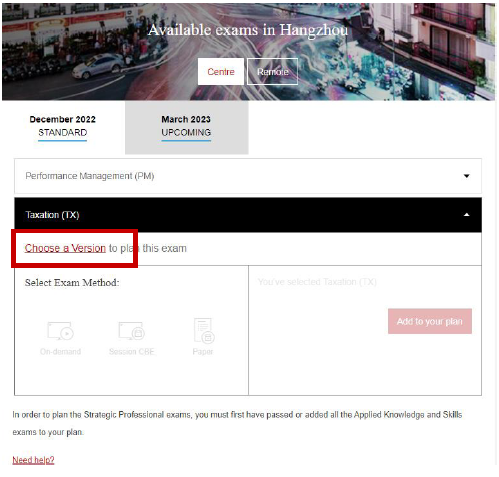This screenshot has height=477, width=499.
Task: Select the Session CBE exam icon
Action: [x=132, y=331]
